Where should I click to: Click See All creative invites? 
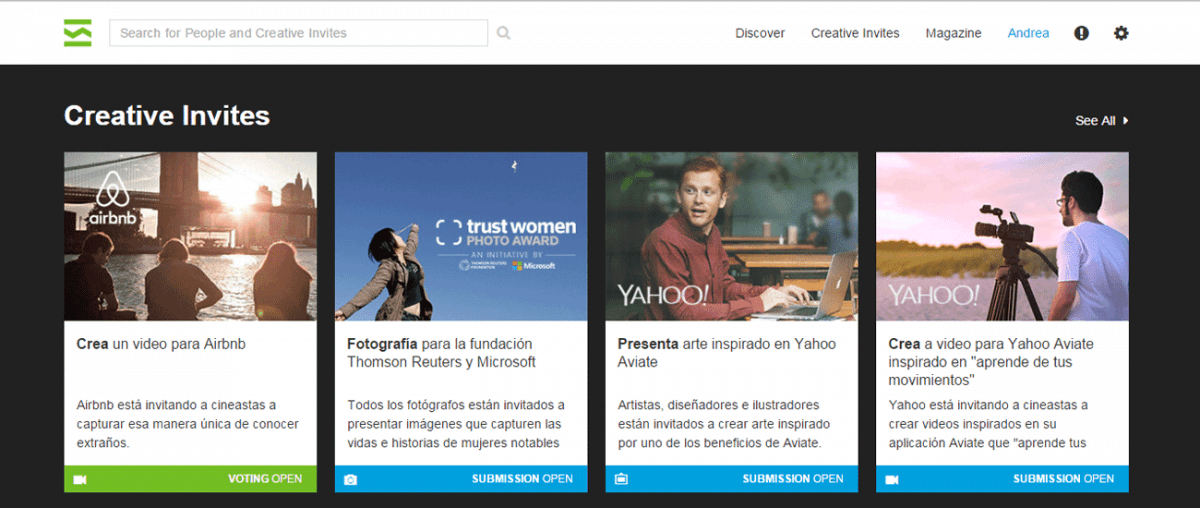1095,120
